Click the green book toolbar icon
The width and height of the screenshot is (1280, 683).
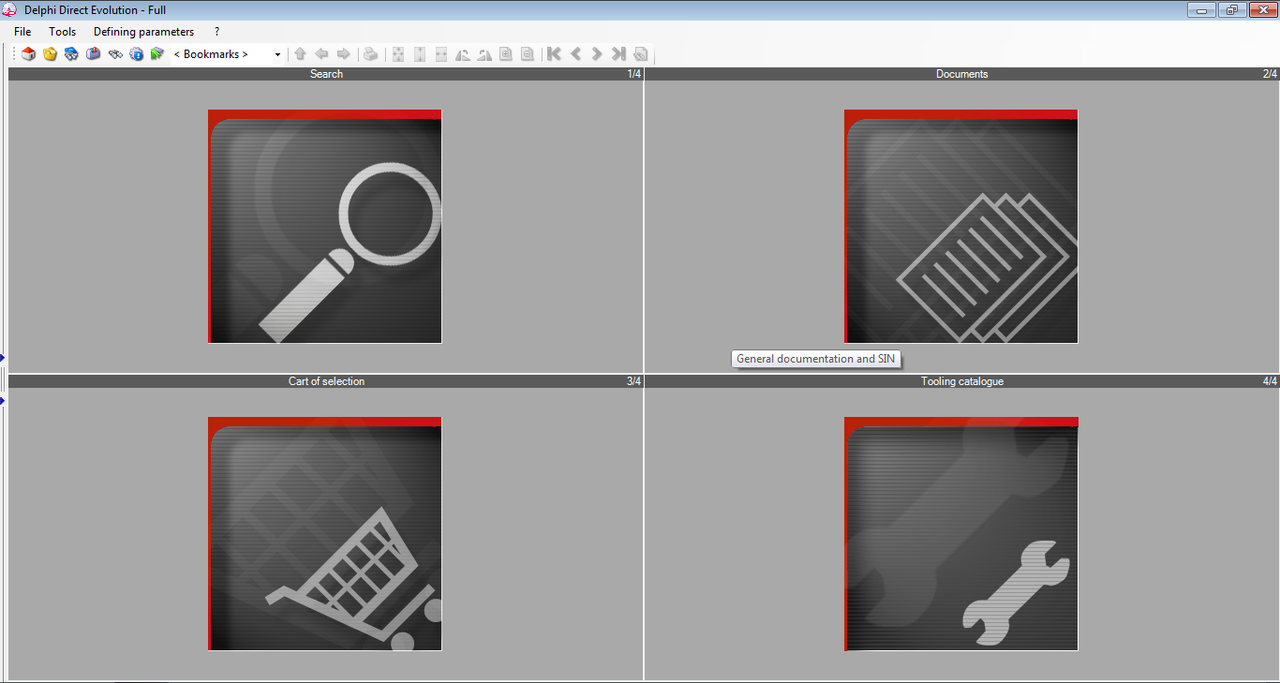[157, 54]
